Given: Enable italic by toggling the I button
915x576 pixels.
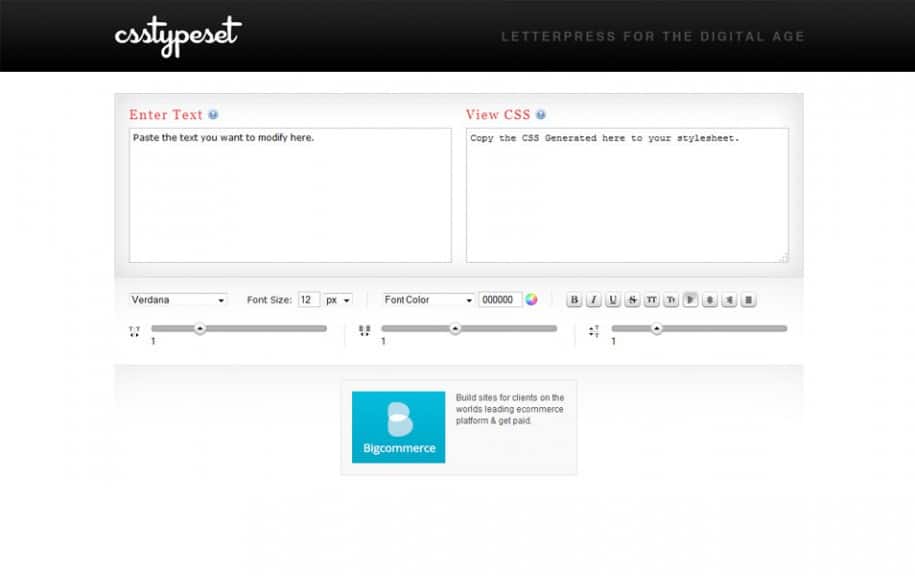Looking at the screenshot, I should click(592, 299).
